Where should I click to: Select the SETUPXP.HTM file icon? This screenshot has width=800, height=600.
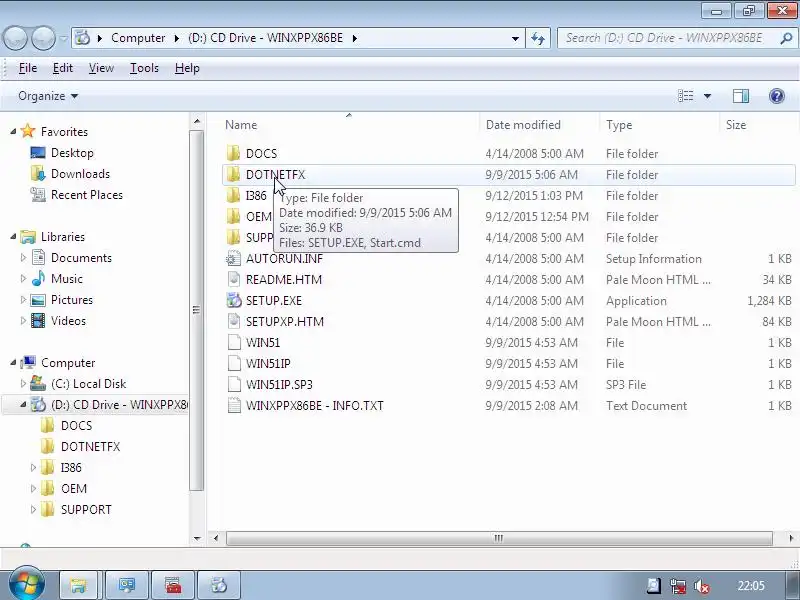tap(233, 321)
